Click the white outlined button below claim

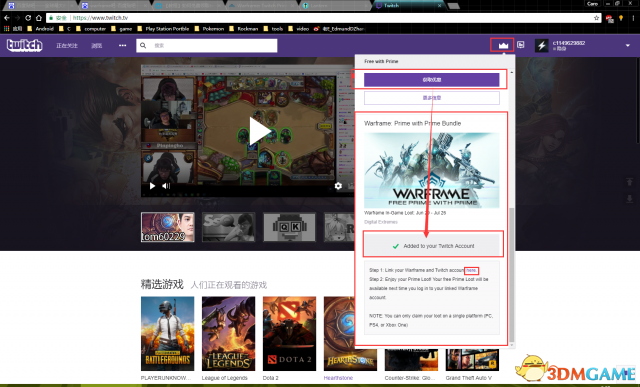431,98
